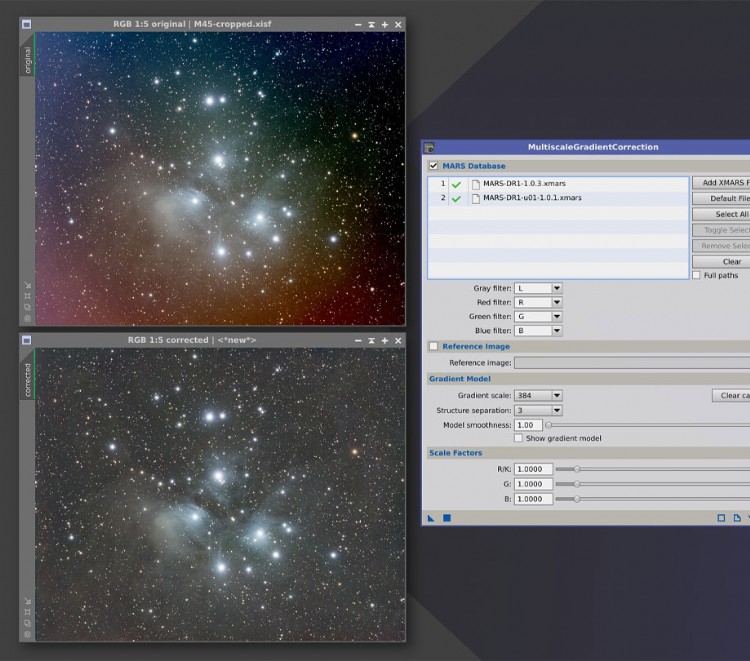Open the Gradient scale dropdown

[x=538, y=396]
